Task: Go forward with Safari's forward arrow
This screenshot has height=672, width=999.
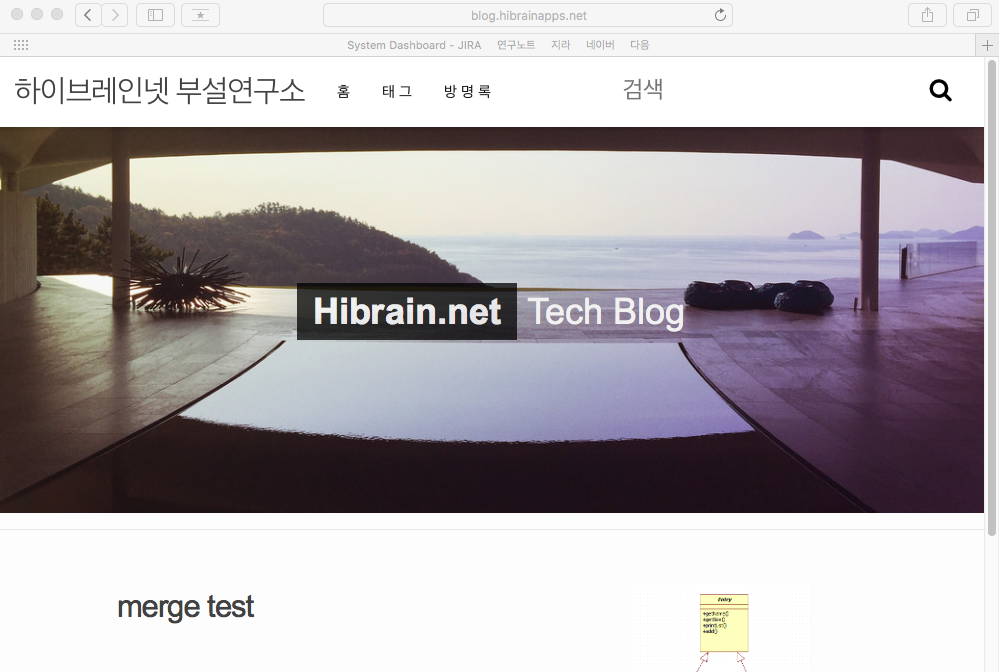Action: click(x=115, y=15)
